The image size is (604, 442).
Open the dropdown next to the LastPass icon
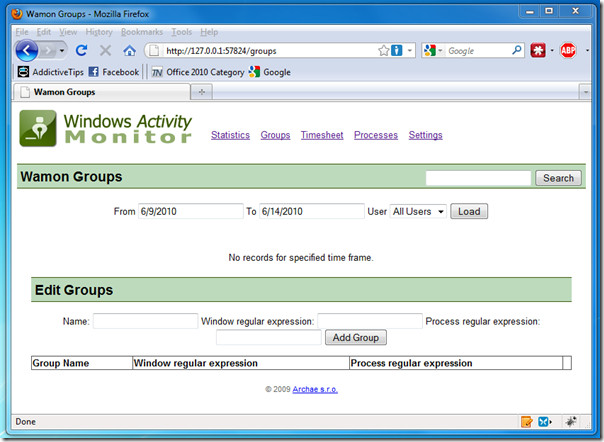pos(552,50)
